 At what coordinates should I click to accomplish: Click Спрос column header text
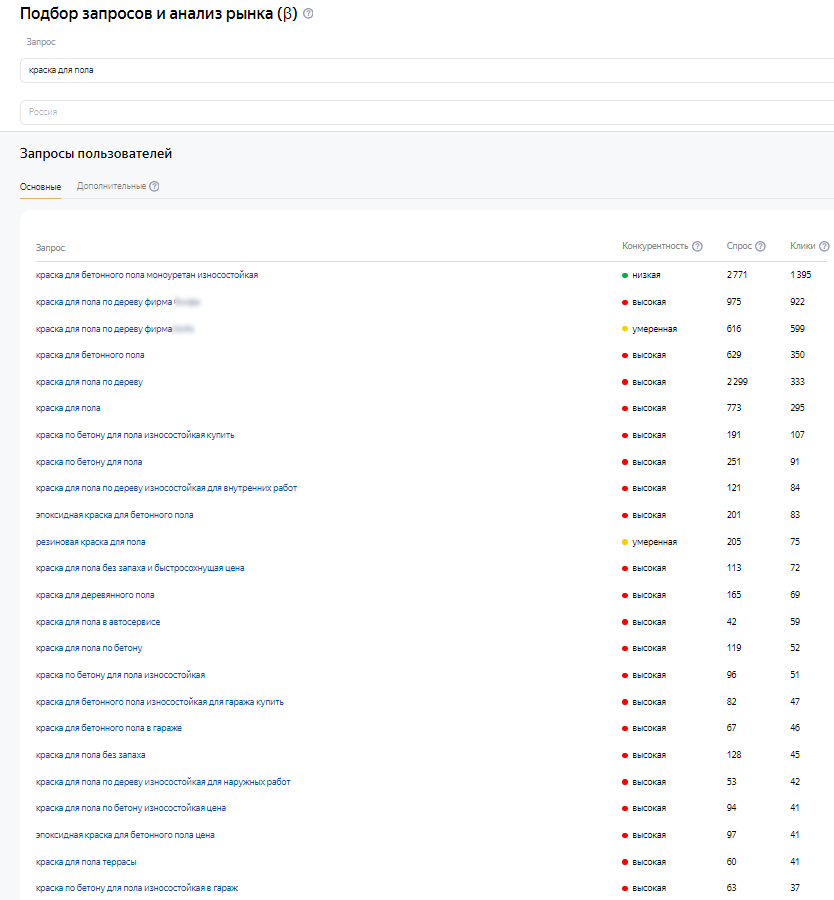pyautogui.click(x=739, y=246)
